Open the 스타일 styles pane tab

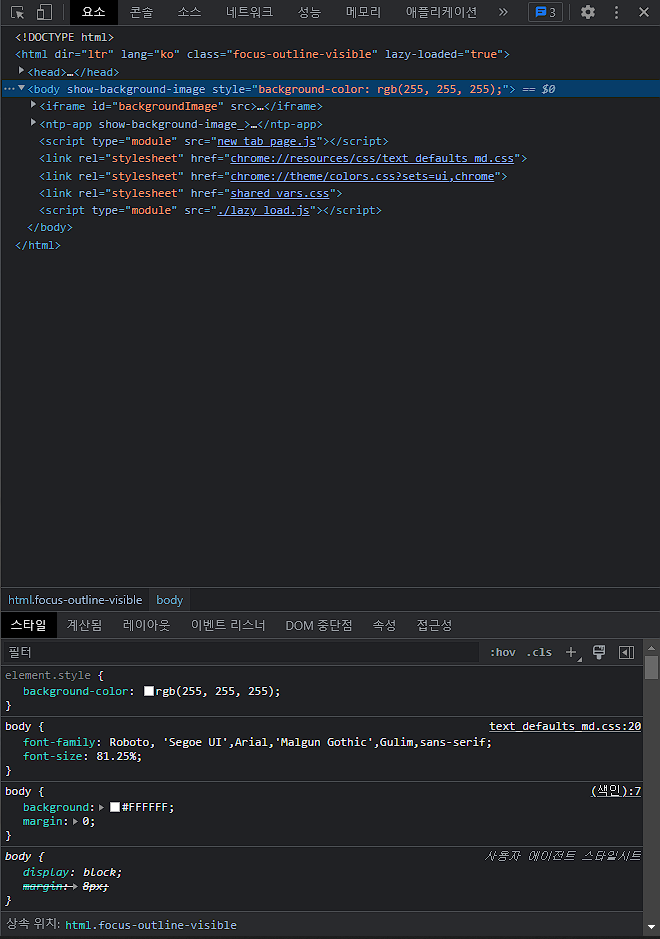pos(28,625)
